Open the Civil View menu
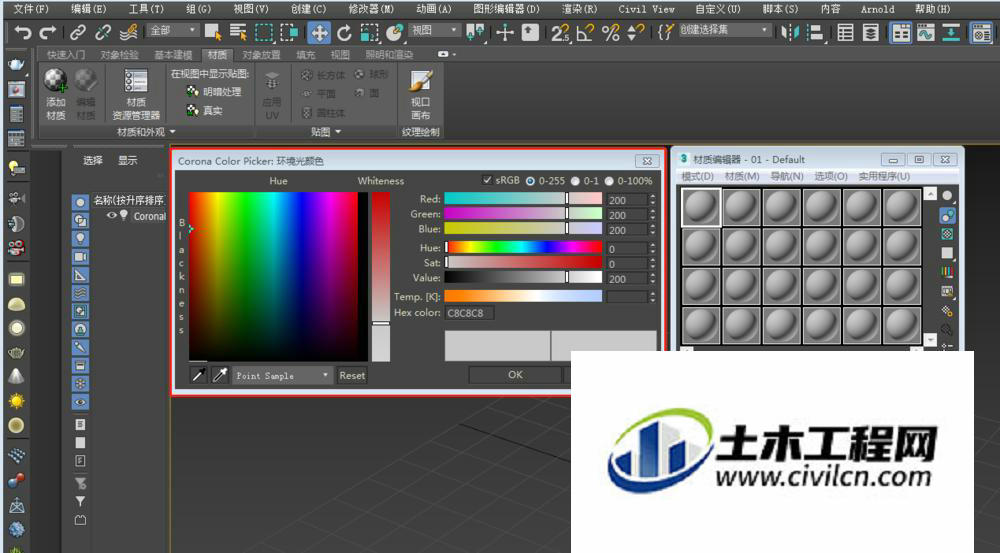 646,9
